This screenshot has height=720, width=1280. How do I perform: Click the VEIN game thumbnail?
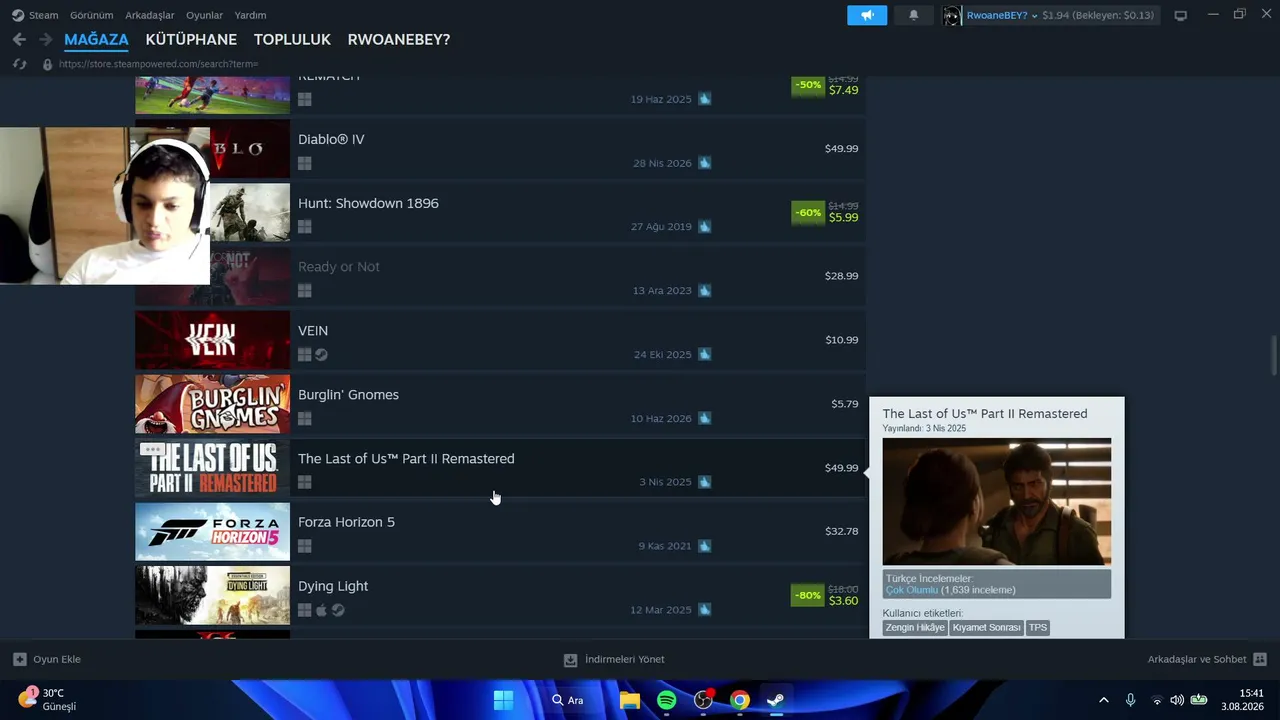tap(212, 340)
